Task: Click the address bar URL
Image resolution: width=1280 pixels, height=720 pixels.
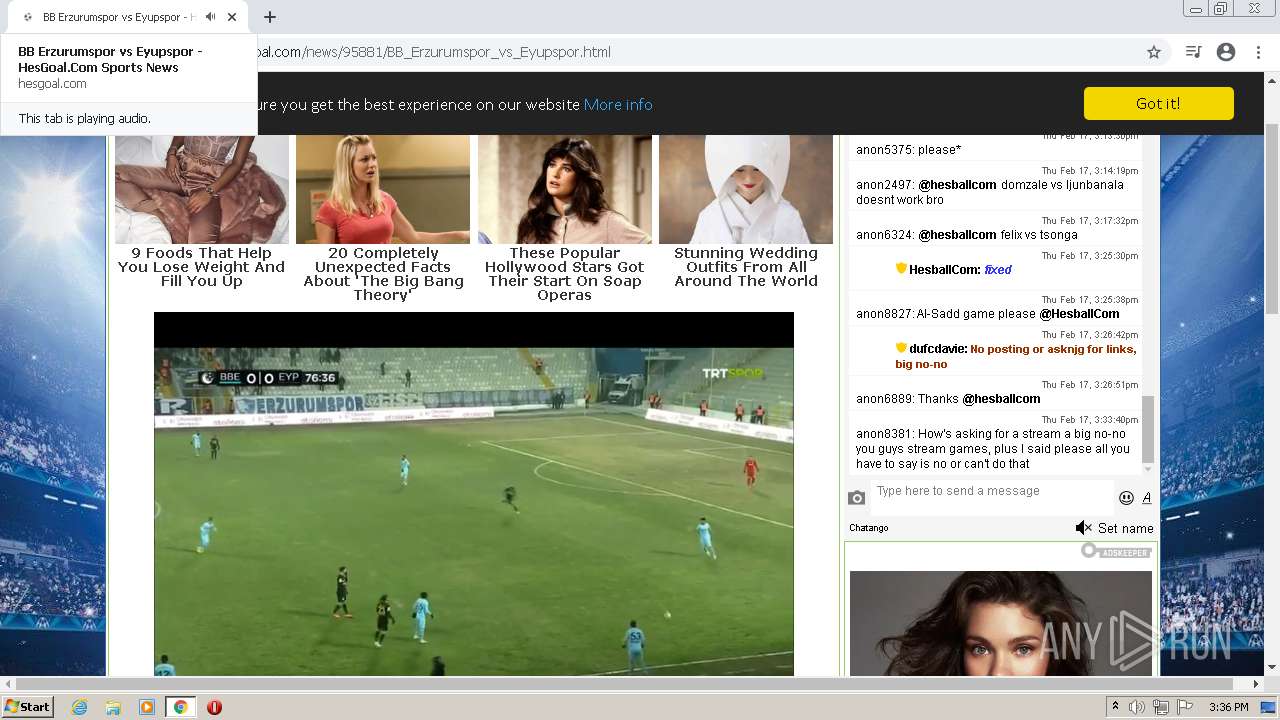Action: point(432,52)
